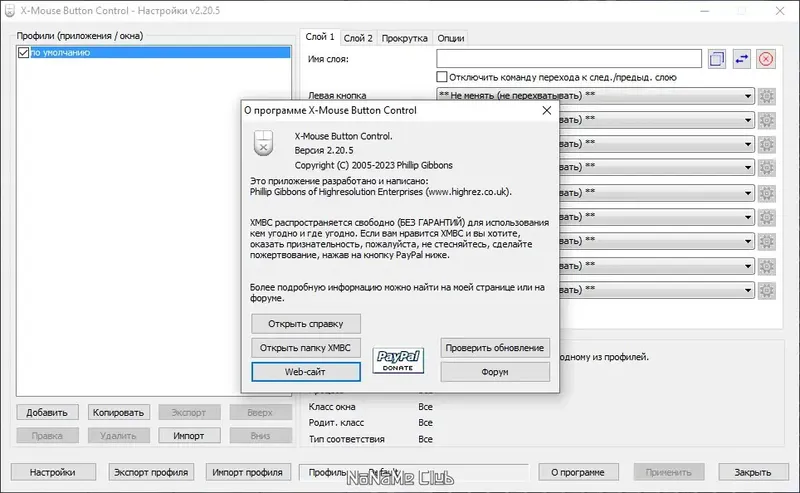The image size is (800, 493).
Task: Click the Профили (приложения / окна) heading
Action: [x=80, y=36]
